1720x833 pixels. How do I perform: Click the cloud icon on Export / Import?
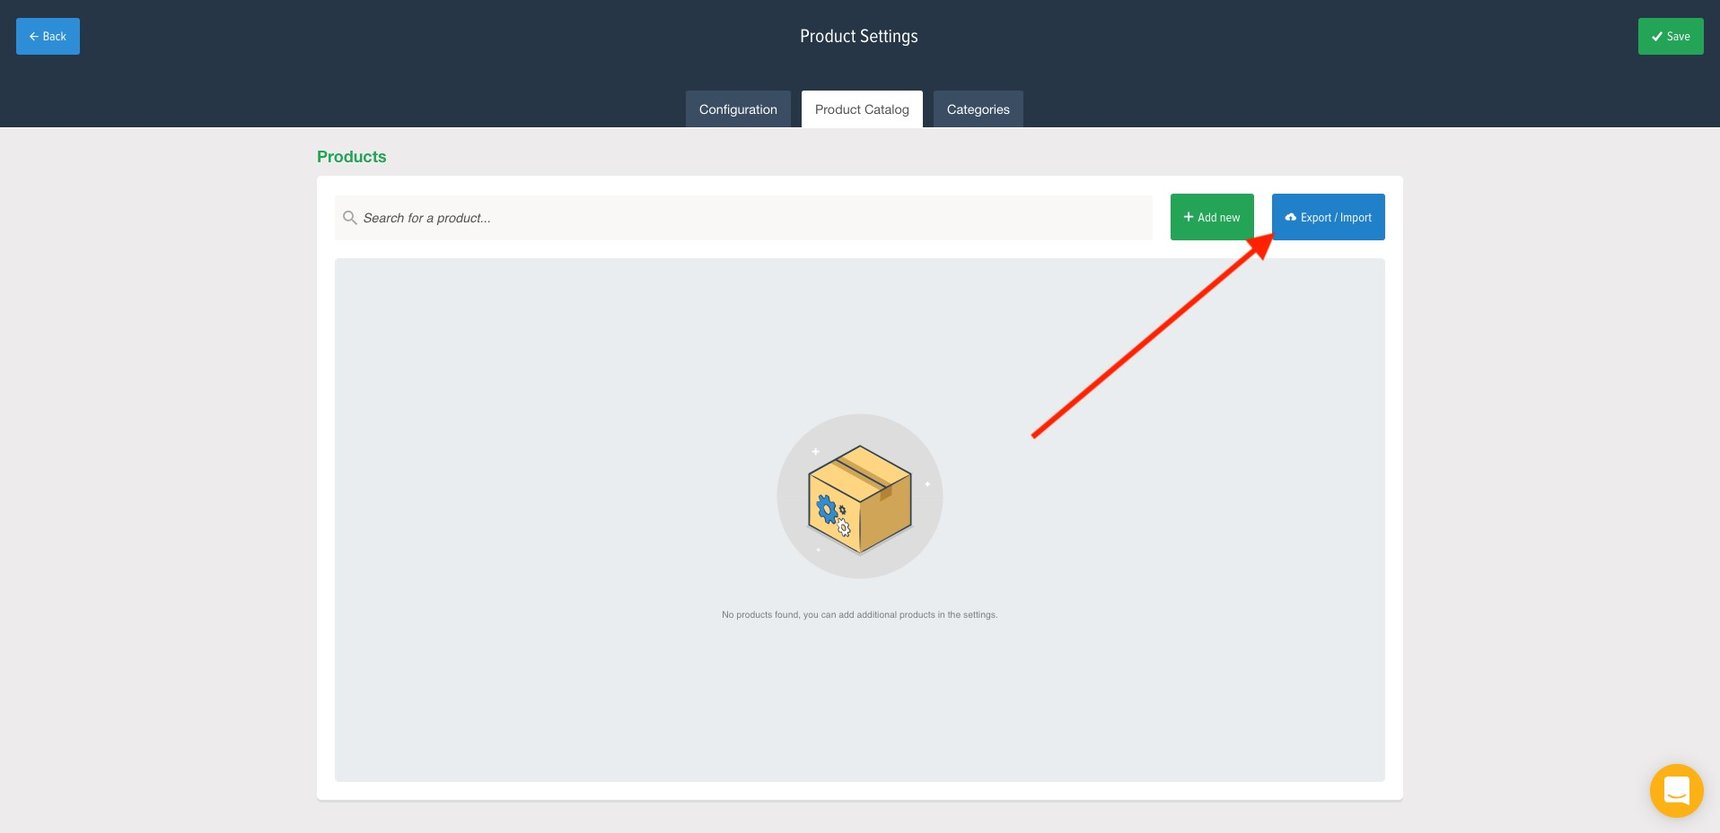(x=1290, y=217)
